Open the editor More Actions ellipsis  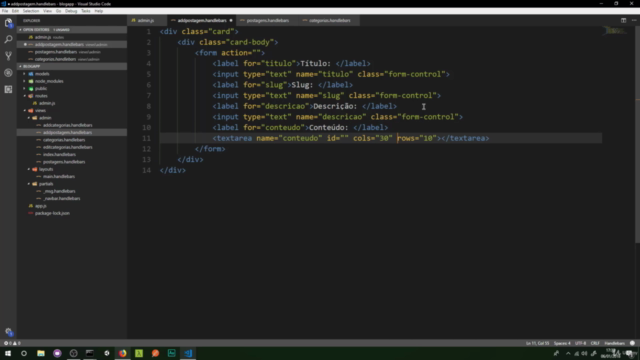tap(634, 20)
